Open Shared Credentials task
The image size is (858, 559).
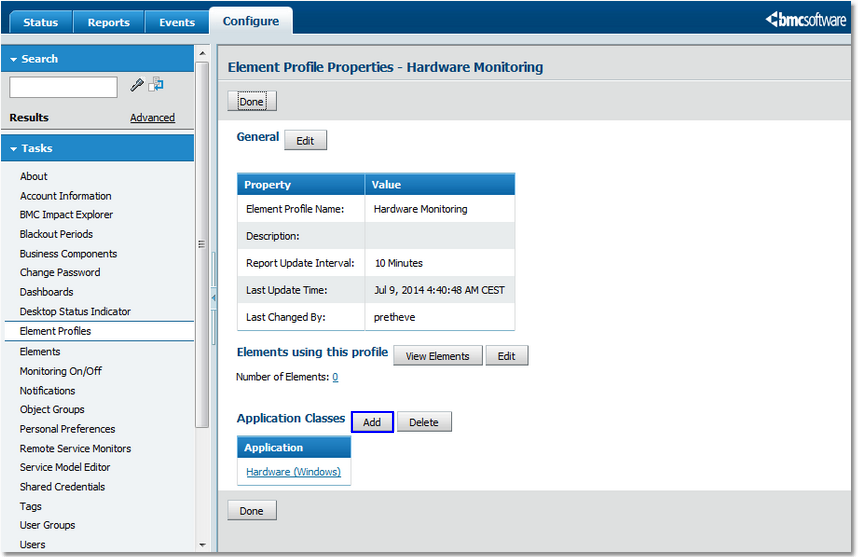tap(62, 487)
